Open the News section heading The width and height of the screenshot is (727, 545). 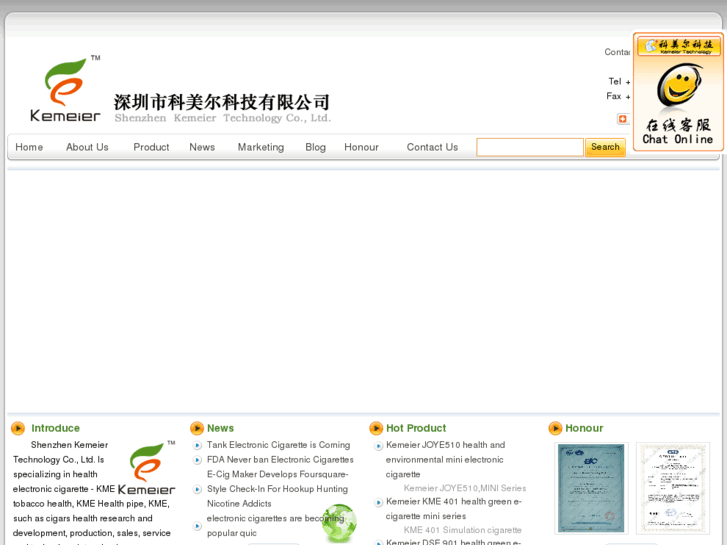(x=220, y=428)
